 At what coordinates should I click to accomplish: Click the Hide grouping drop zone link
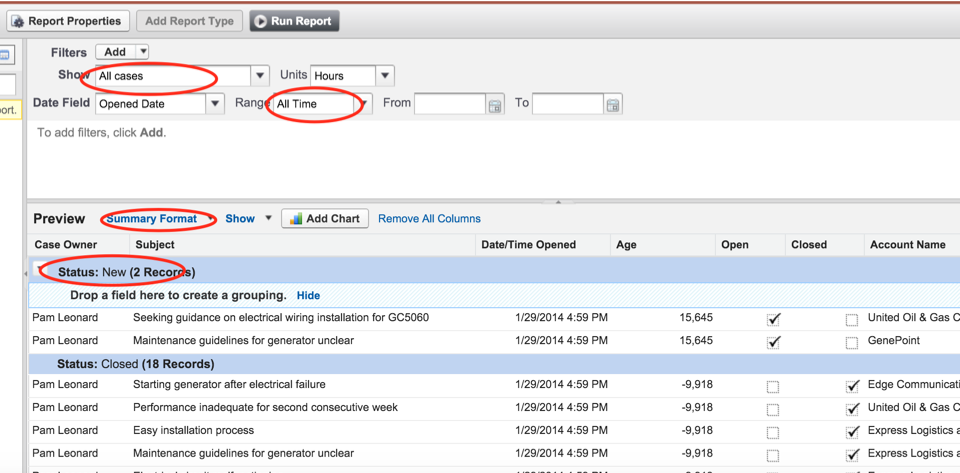coord(308,296)
